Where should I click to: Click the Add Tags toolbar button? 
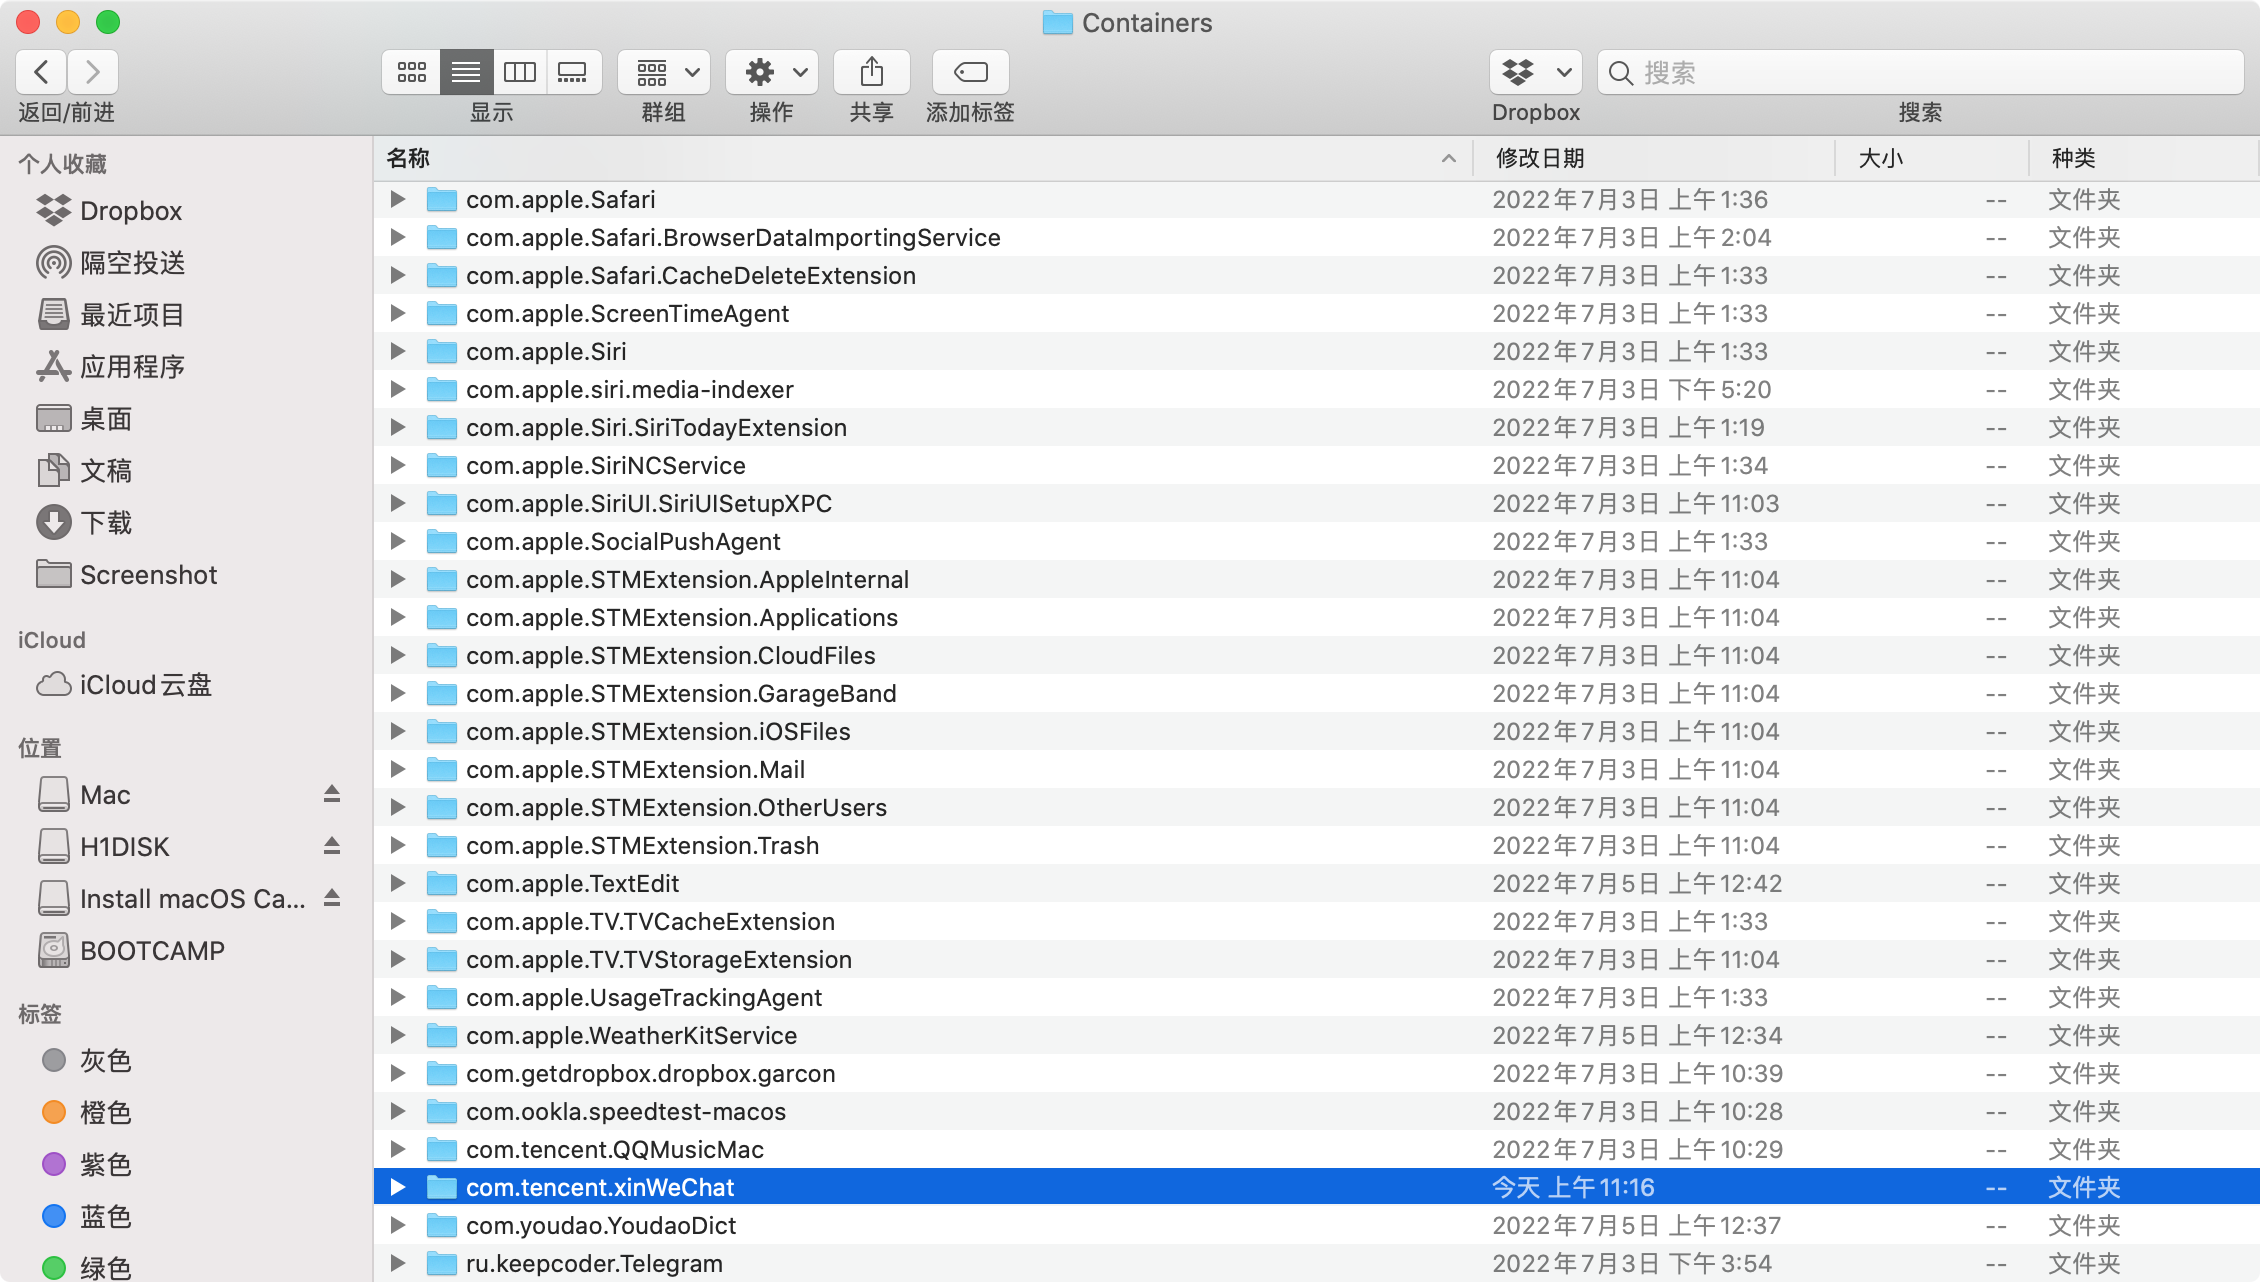pos(970,72)
